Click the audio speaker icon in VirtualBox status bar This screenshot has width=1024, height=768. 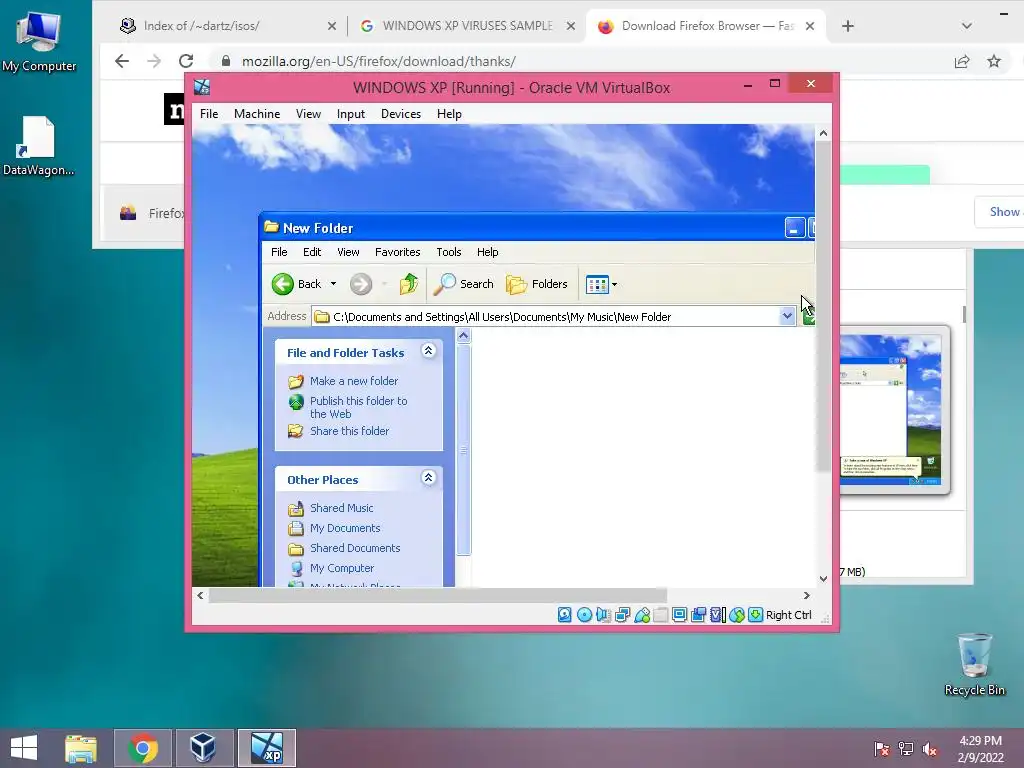603,615
